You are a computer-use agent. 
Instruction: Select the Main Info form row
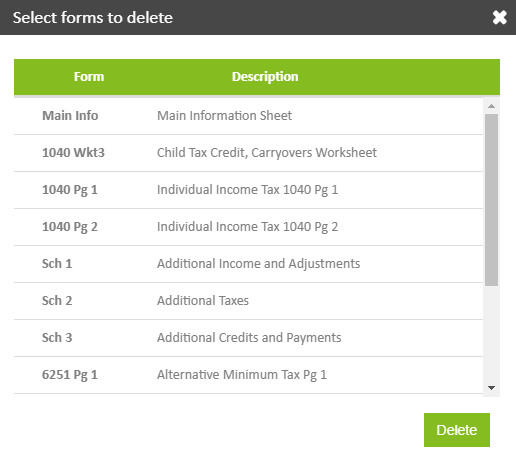[x=248, y=116]
